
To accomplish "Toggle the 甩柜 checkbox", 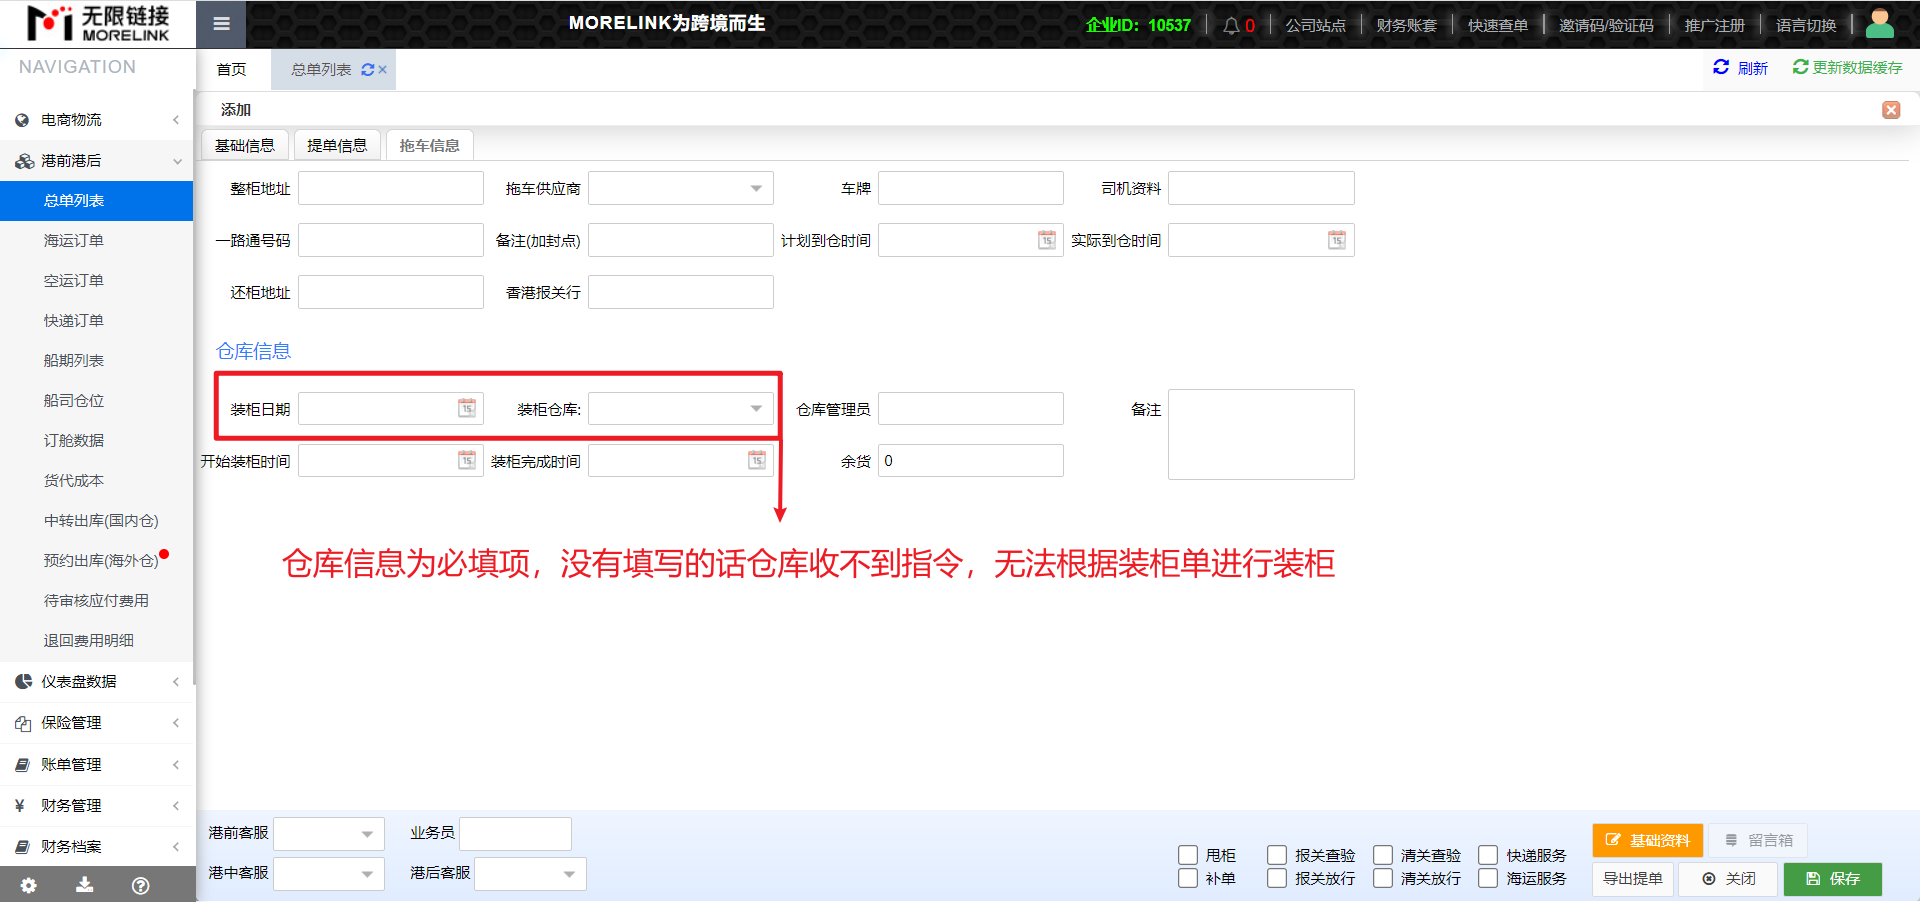I will pyautogui.click(x=1188, y=855).
